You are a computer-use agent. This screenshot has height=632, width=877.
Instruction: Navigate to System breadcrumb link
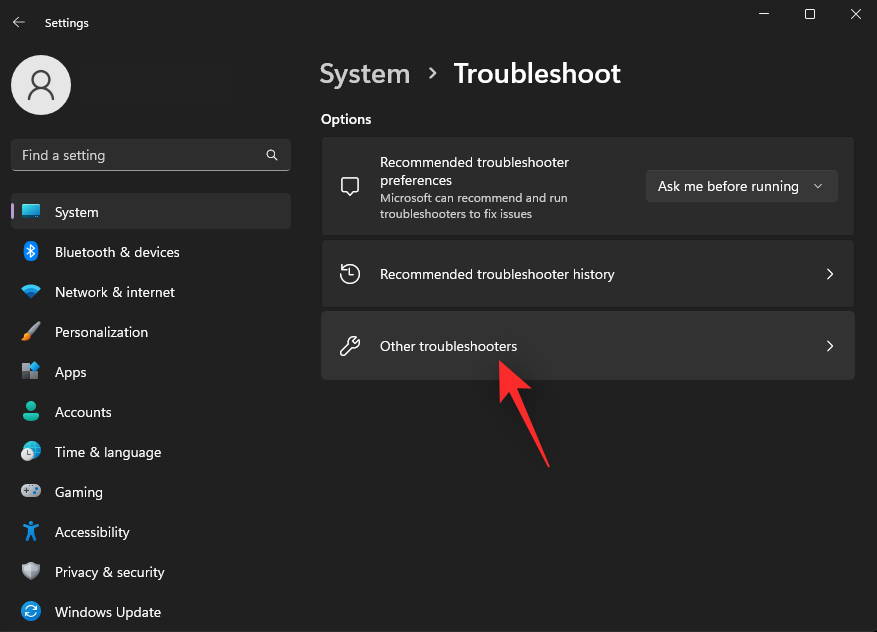coord(365,74)
